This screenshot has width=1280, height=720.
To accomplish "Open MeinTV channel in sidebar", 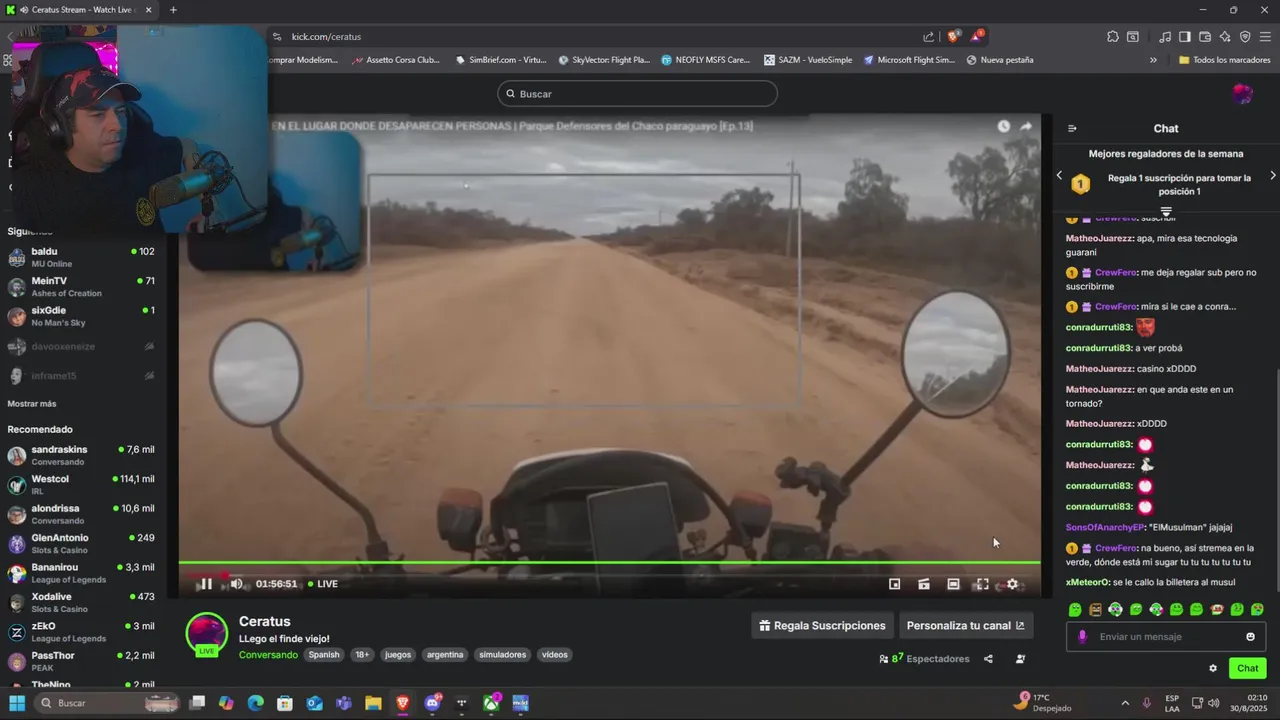I will [x=84, y=287].
